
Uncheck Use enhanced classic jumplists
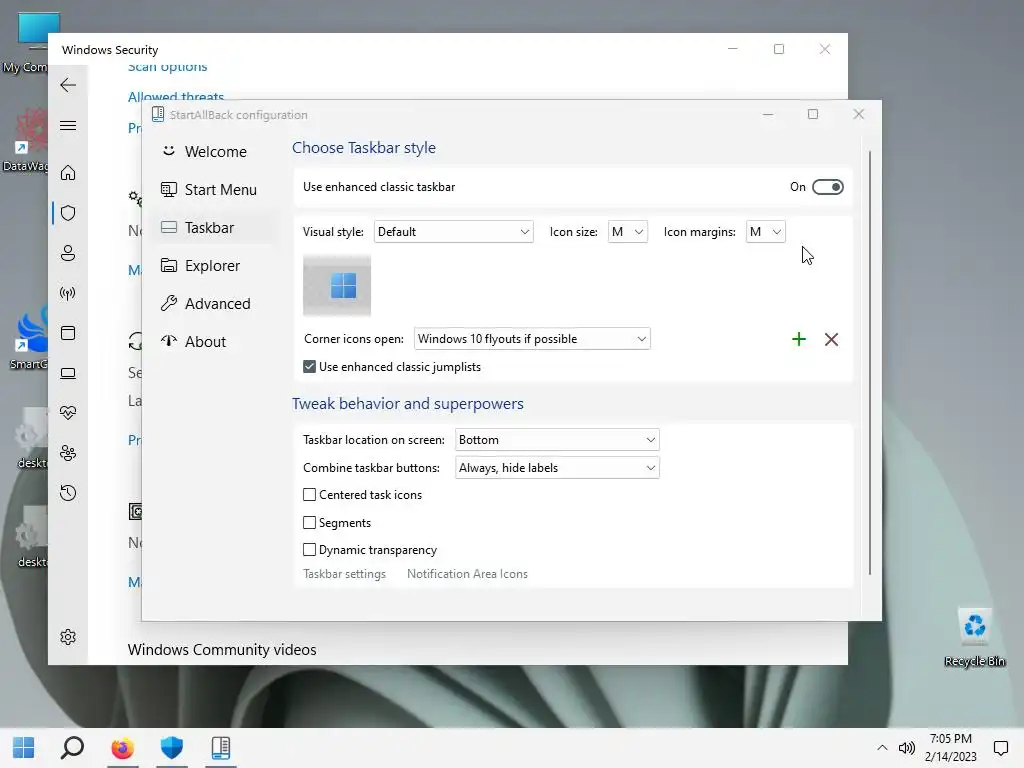(x=310, y=367)
